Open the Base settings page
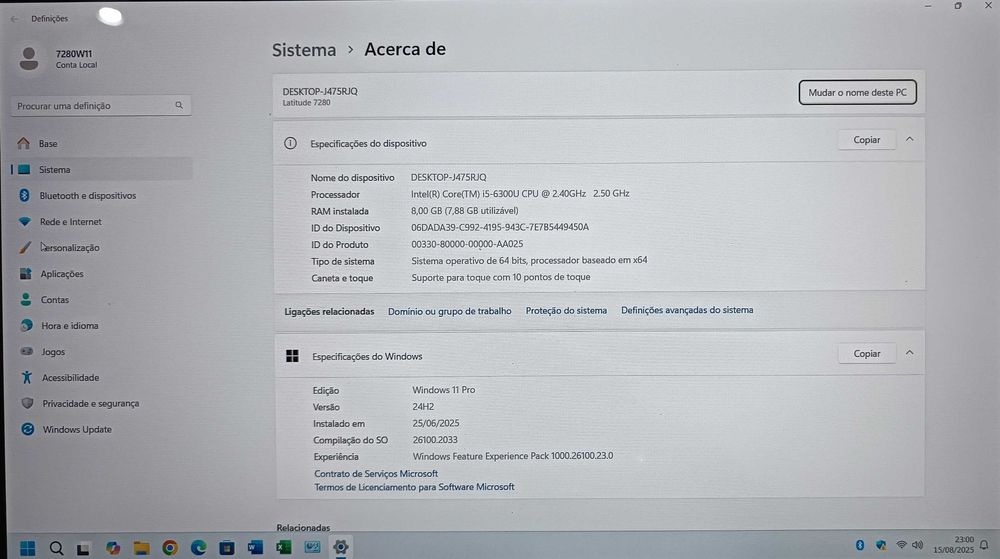Screen dimensions: 1000x559 pyautogui.click(x=48, y=144)
